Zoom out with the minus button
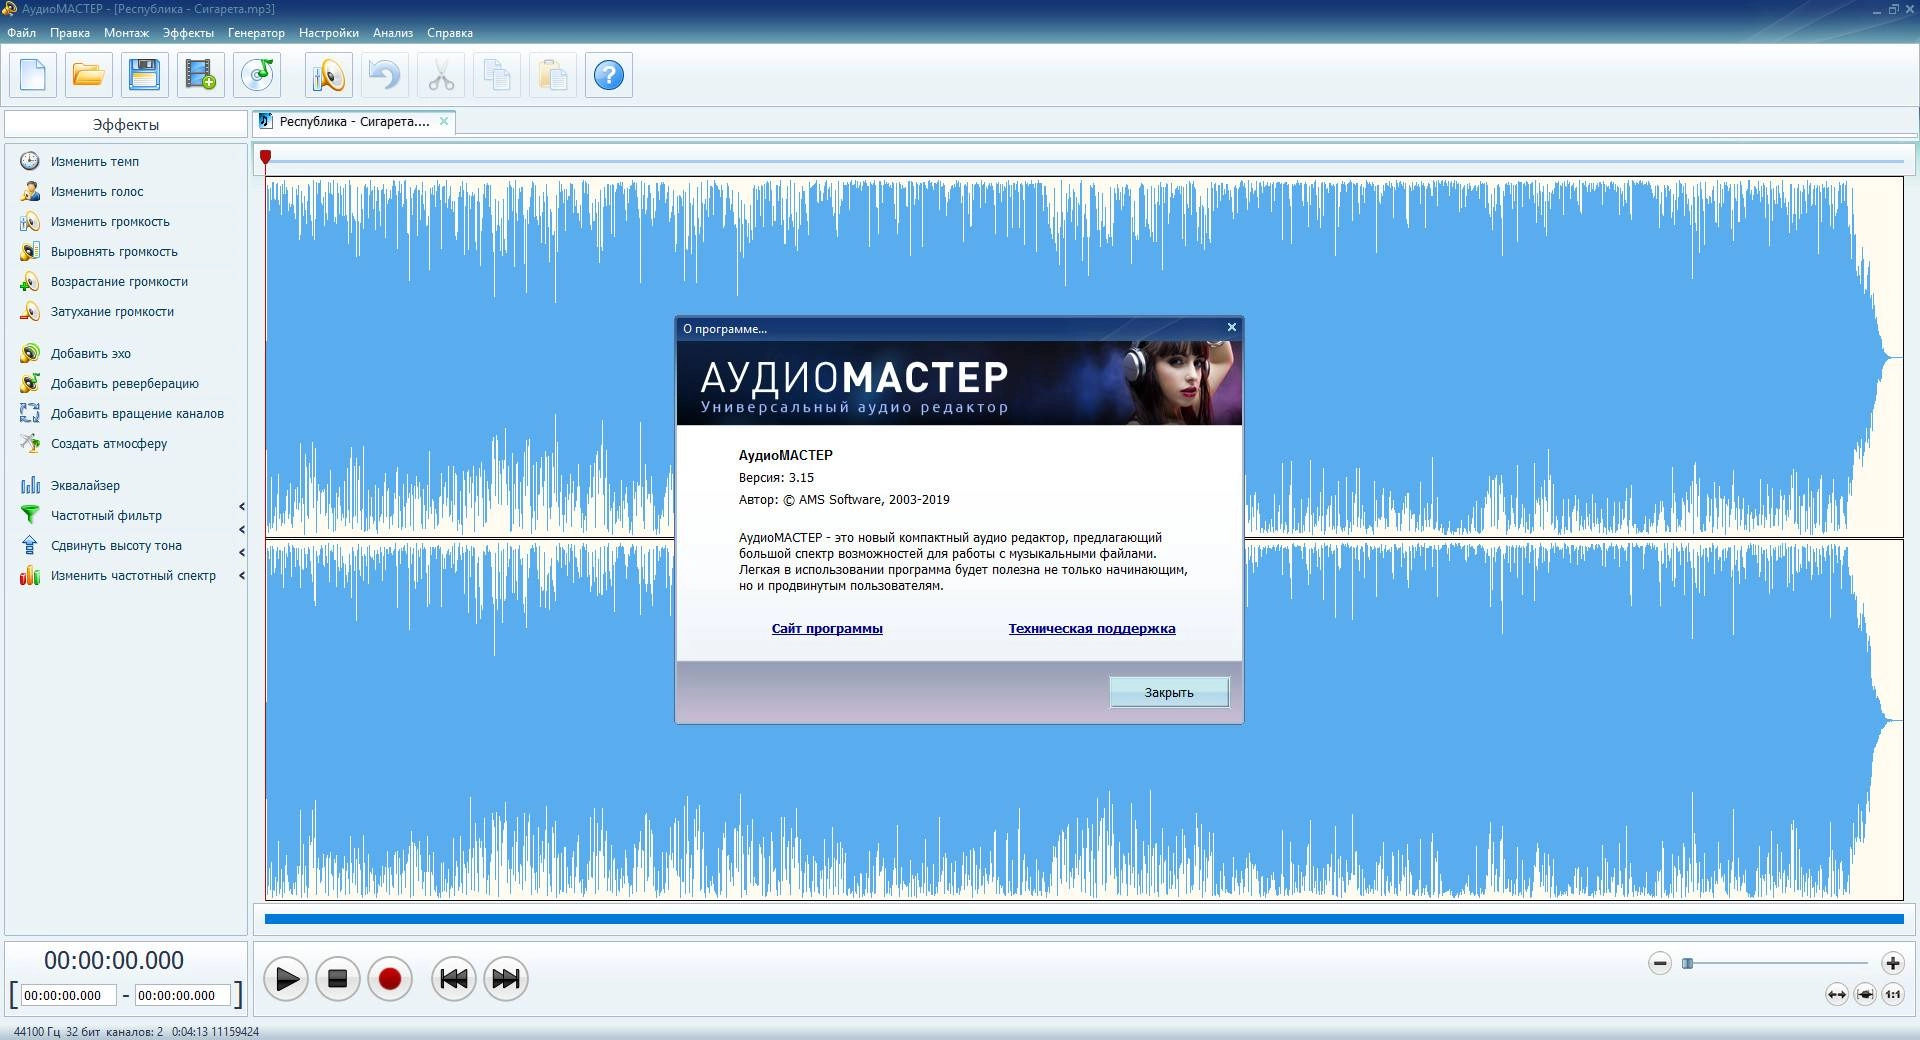This screenshot has height=1040, width=1920. click(x=1660, y=963)
